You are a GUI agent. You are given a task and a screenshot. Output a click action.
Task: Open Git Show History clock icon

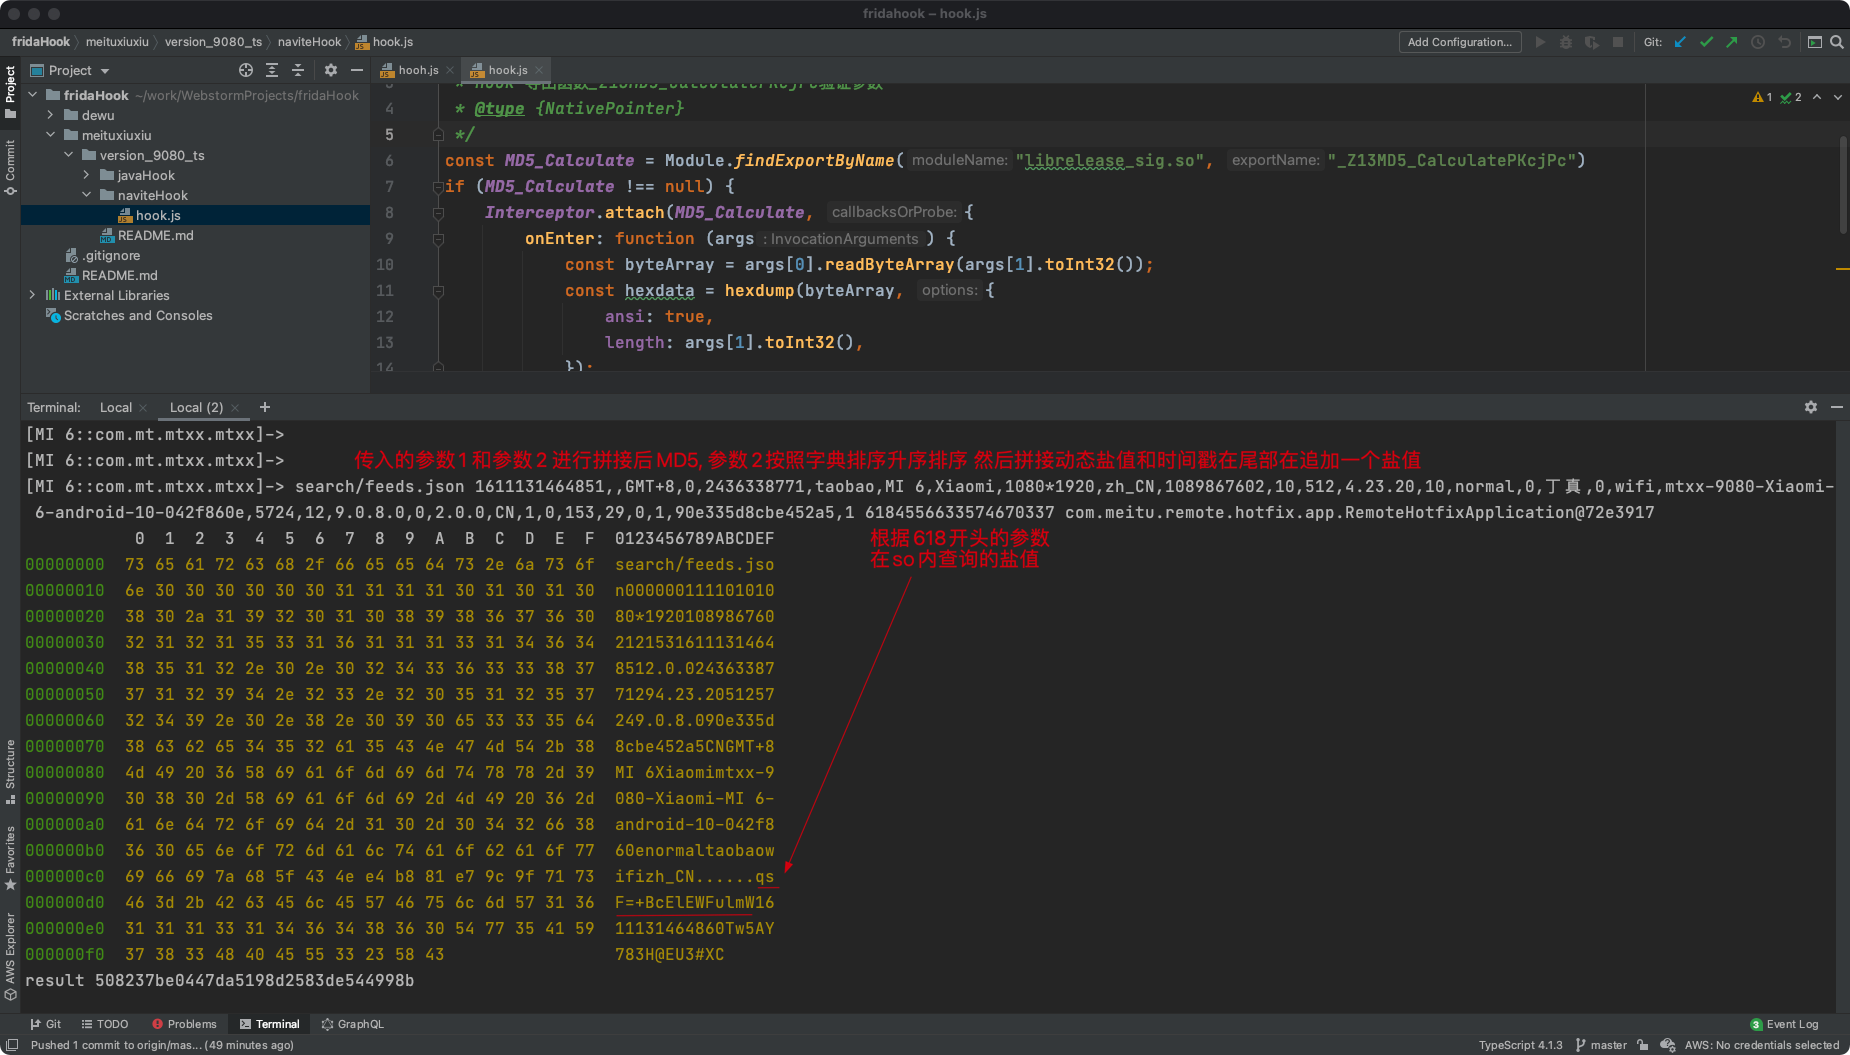1758,42
